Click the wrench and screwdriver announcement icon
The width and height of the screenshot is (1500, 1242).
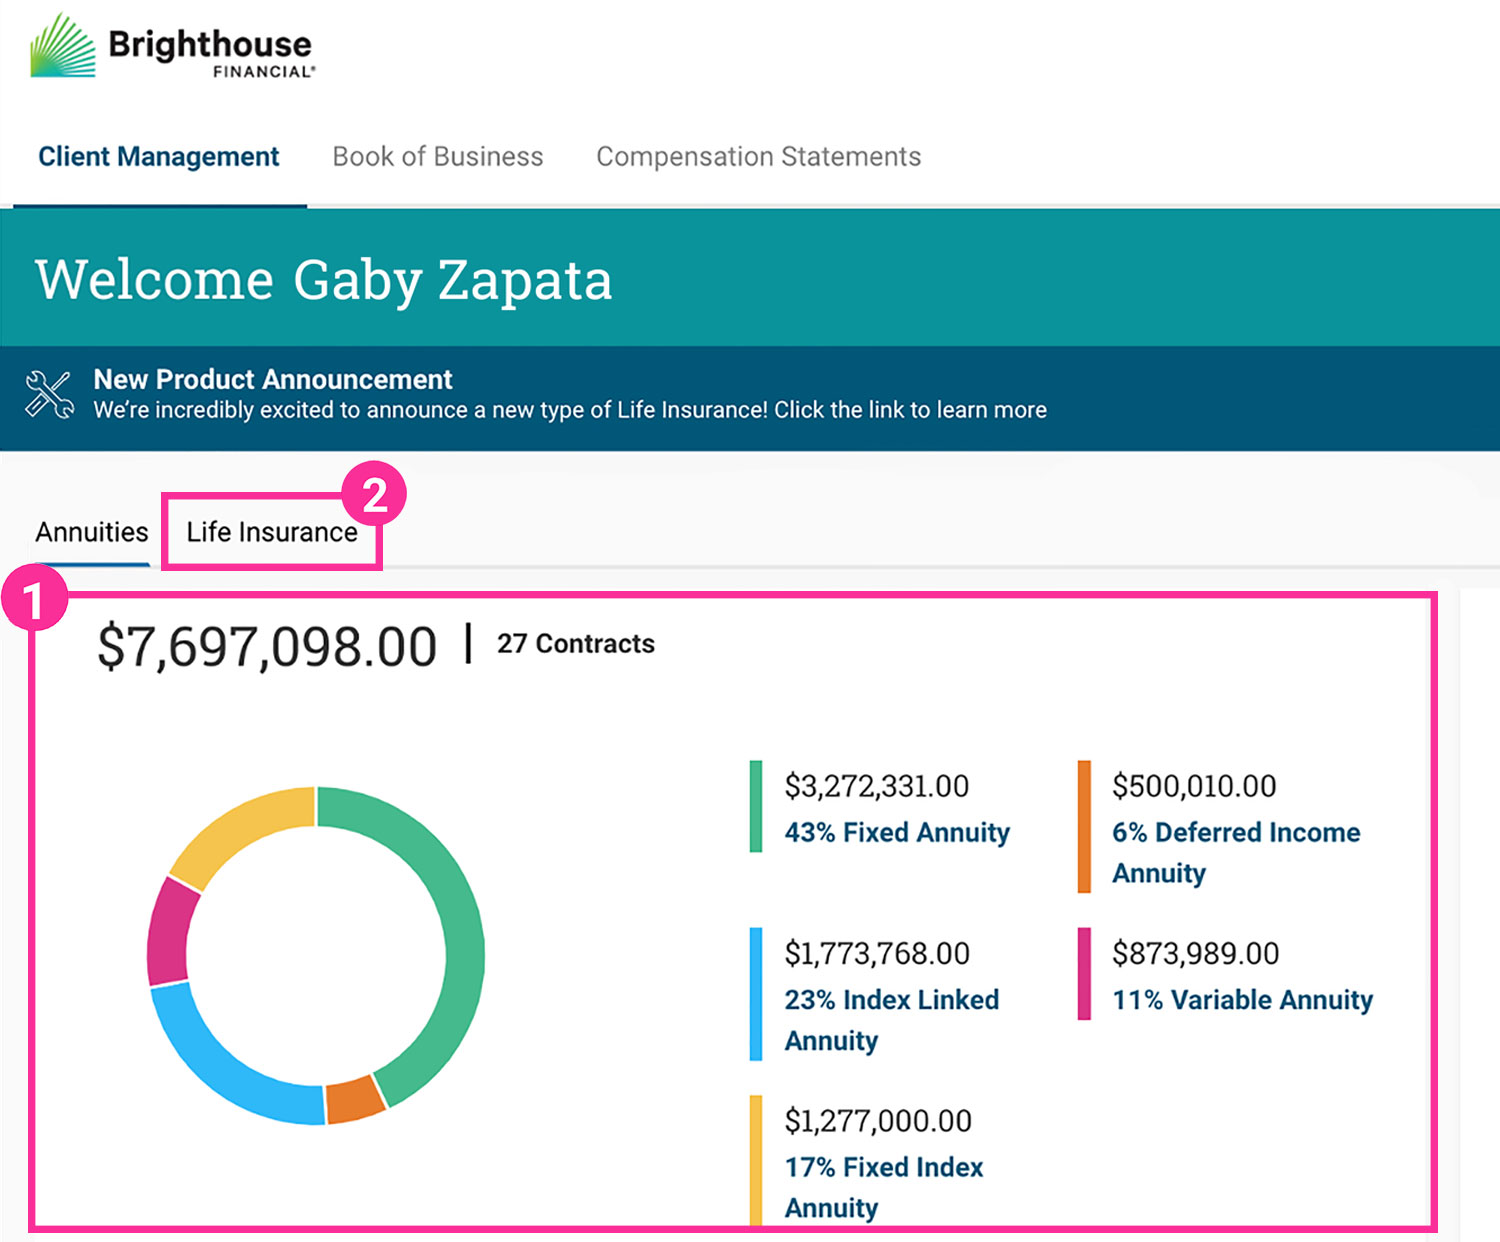[49, 394]
